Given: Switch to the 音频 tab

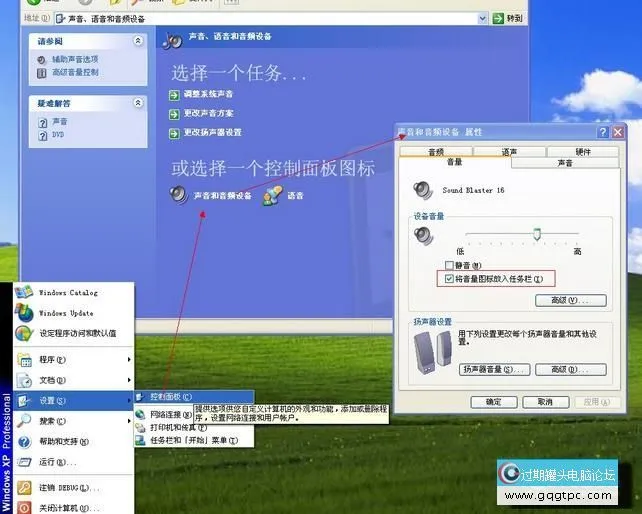Looking at the screenshot, I should (435, 152).
